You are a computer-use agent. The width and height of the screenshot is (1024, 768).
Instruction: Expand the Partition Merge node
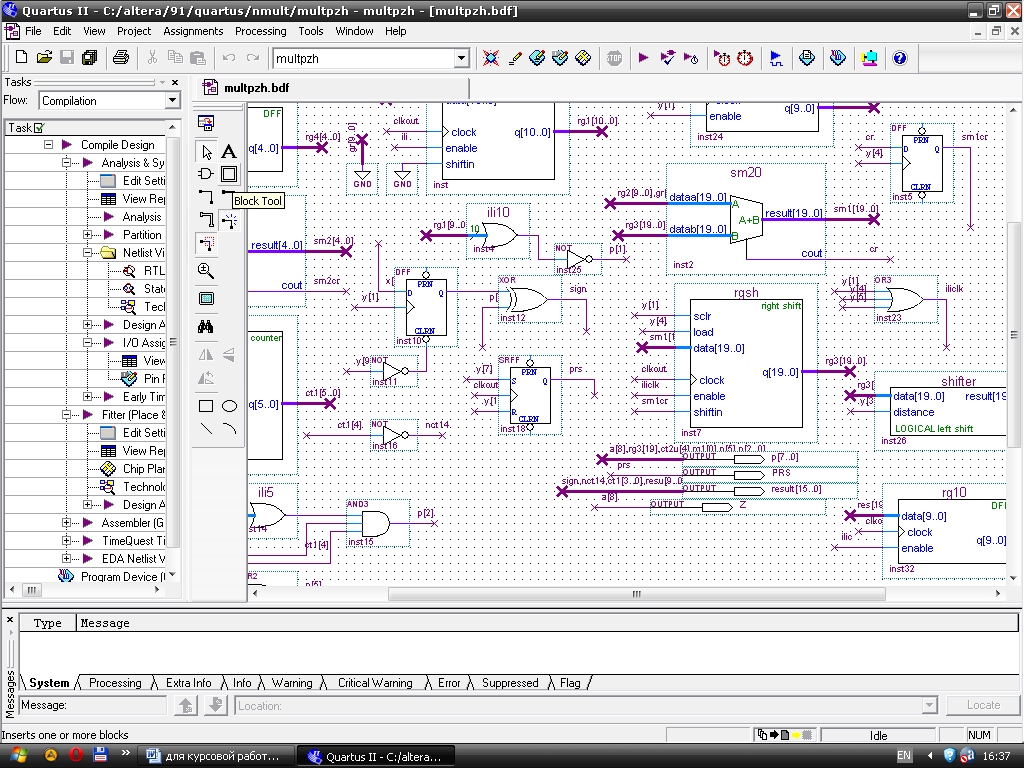coord(88,234)
